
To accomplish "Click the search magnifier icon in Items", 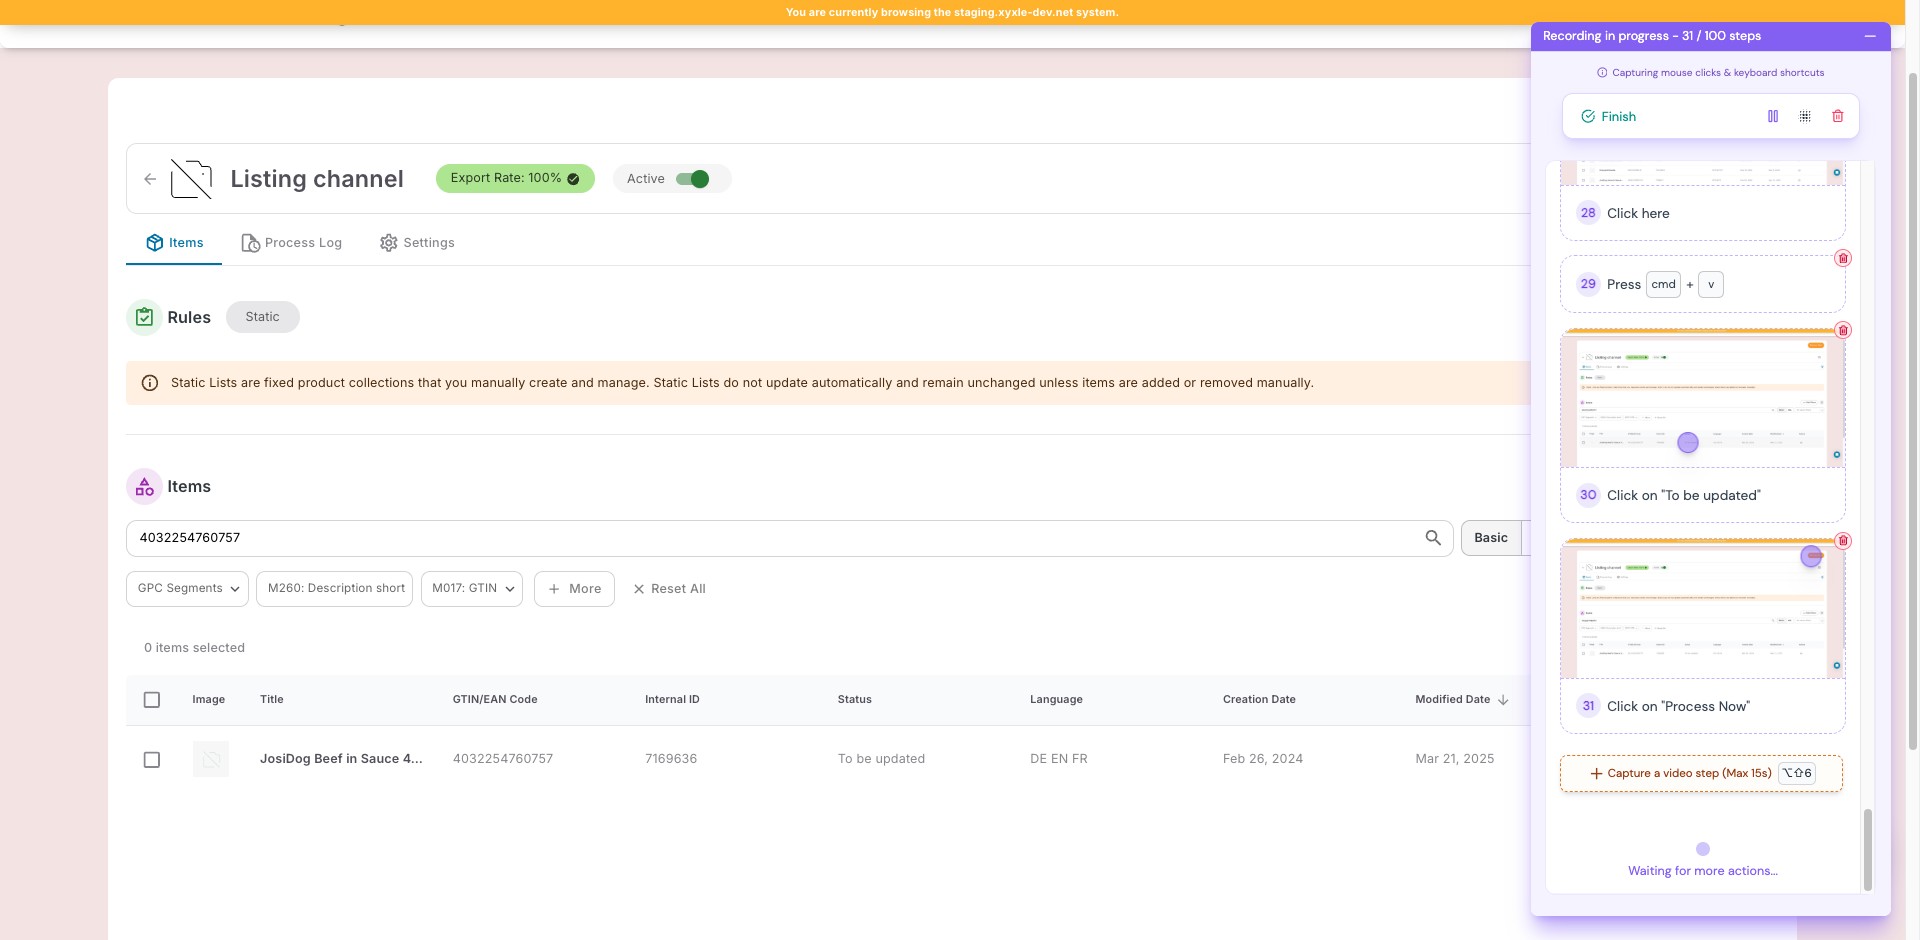I will 1432,538.
